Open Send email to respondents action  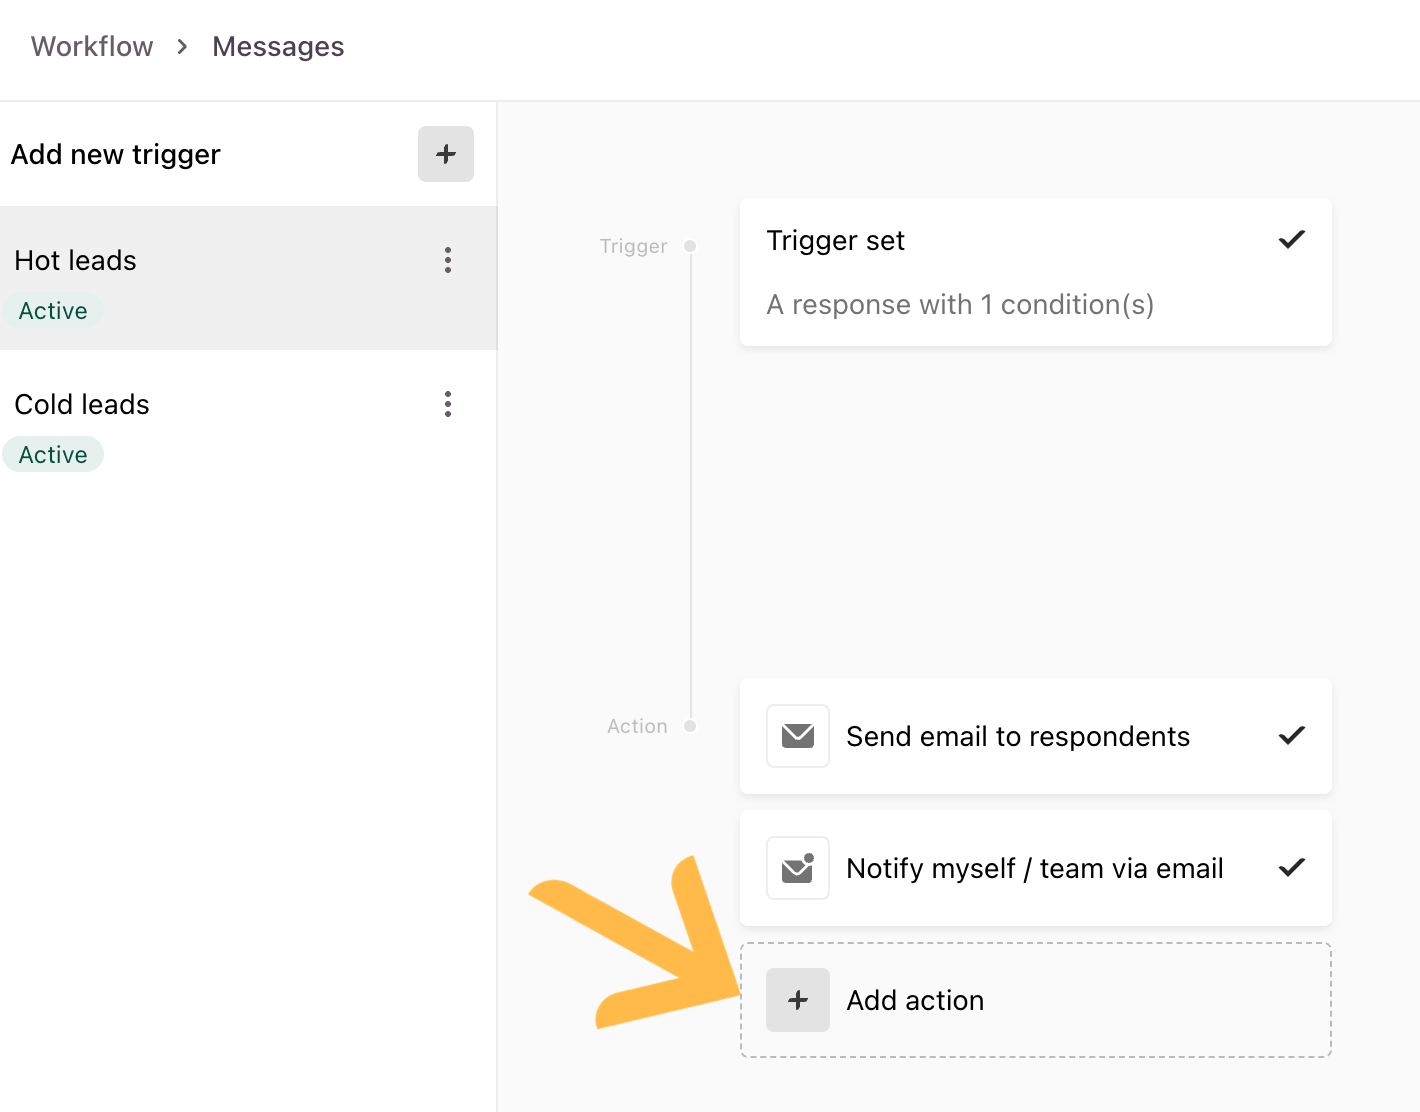point(1036,736)
